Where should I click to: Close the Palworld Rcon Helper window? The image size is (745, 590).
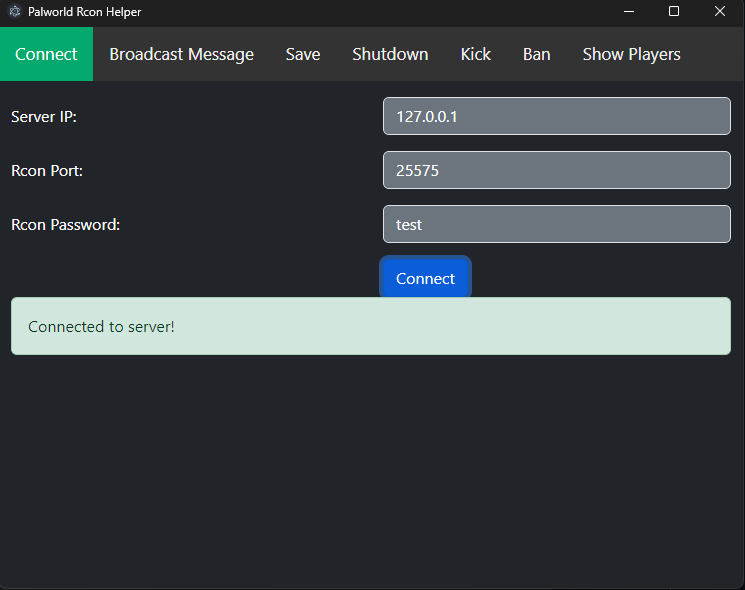[720, 11]
